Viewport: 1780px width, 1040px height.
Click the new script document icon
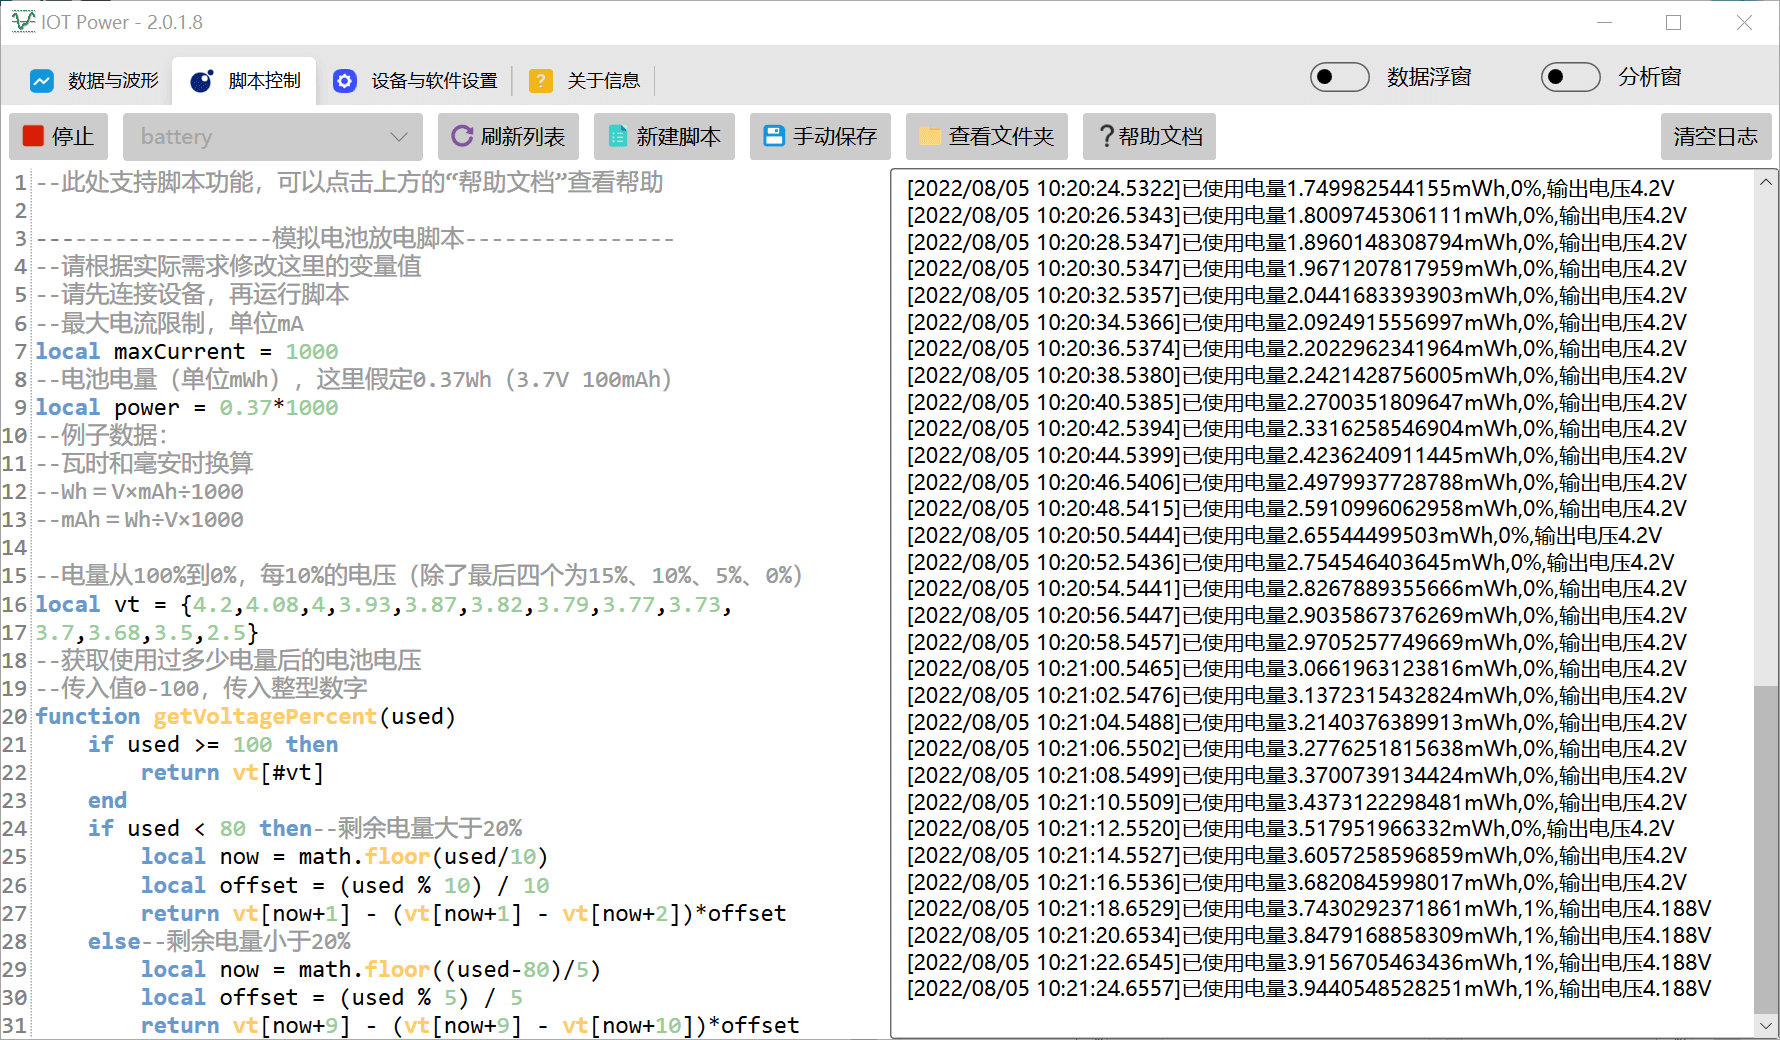[x=618, y=136]
